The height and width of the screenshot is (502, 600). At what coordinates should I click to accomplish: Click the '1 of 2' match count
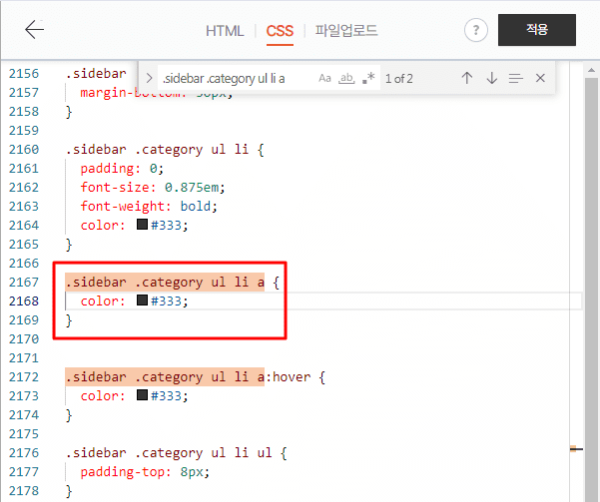click(399, 79)
